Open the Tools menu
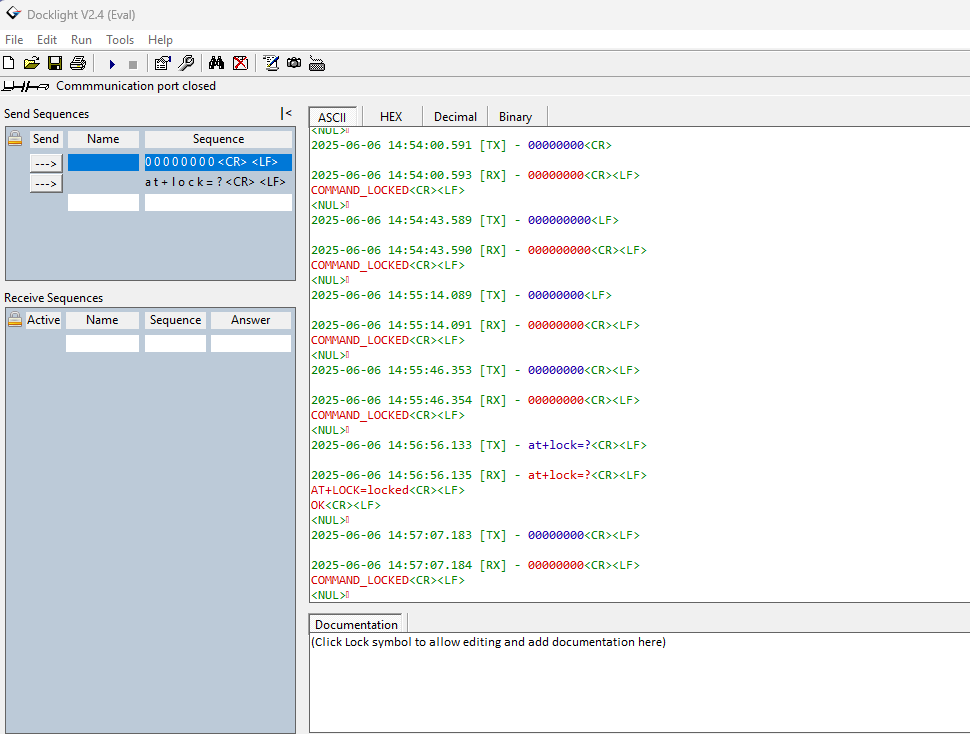This screenshot has height=734, width=970. point(120,40)
